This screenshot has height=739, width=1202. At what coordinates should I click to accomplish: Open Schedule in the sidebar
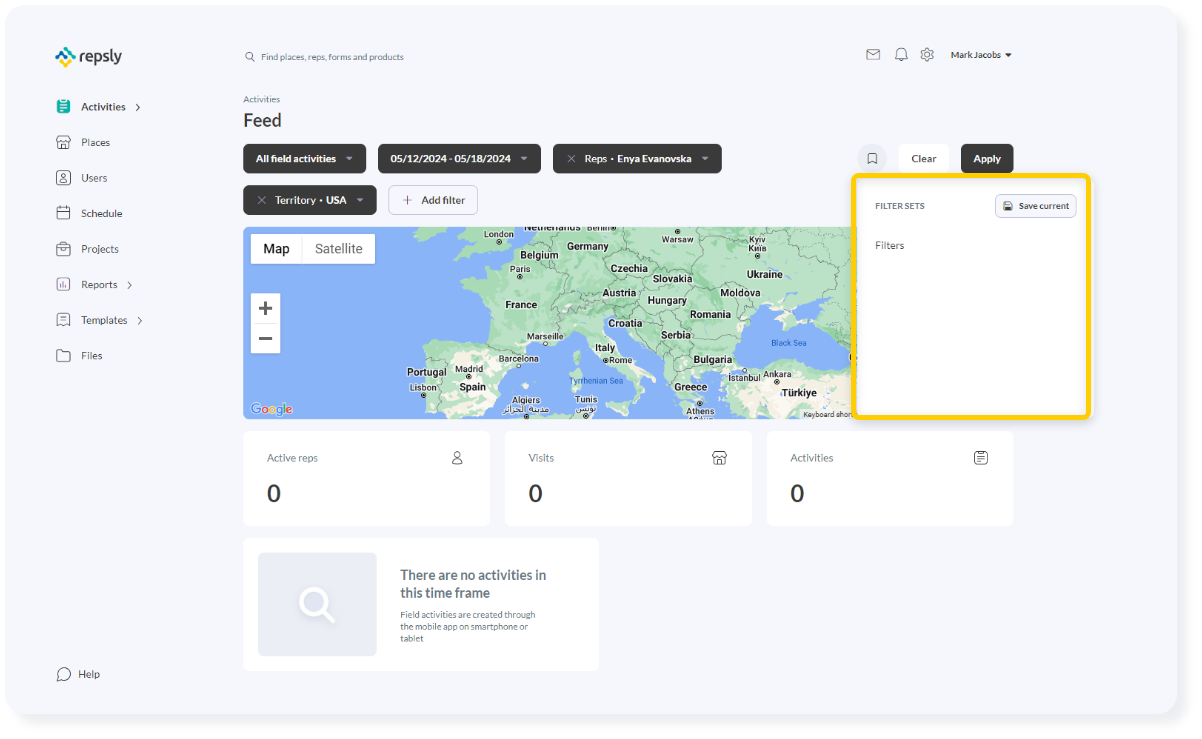101,214
